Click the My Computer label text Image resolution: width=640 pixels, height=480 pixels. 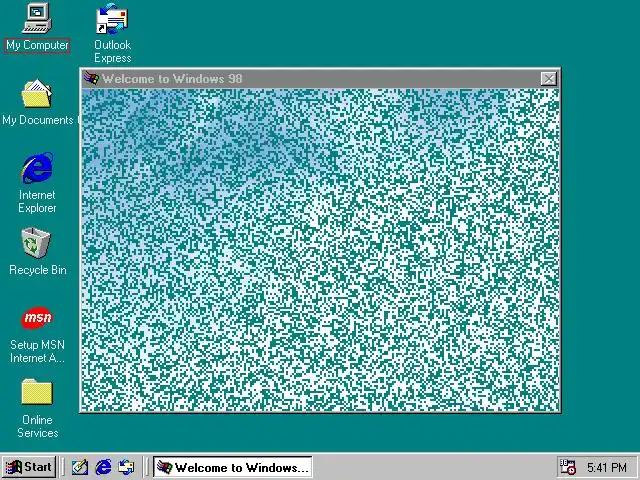coord(37,45)
